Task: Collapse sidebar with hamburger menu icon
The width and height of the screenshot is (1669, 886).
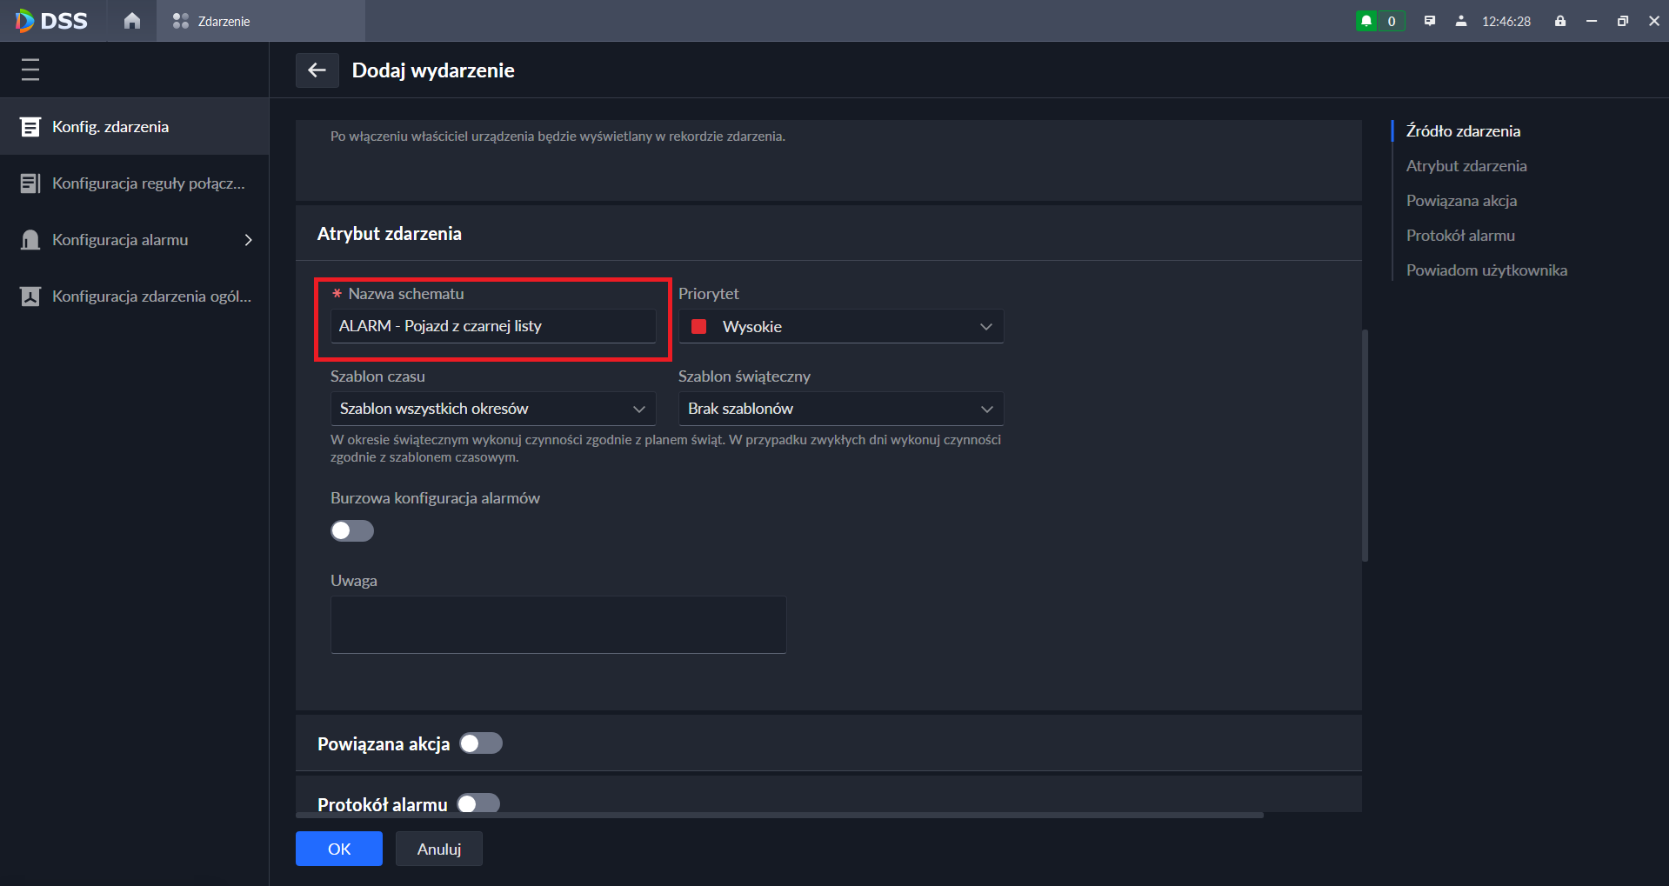Action: (30, 69)
